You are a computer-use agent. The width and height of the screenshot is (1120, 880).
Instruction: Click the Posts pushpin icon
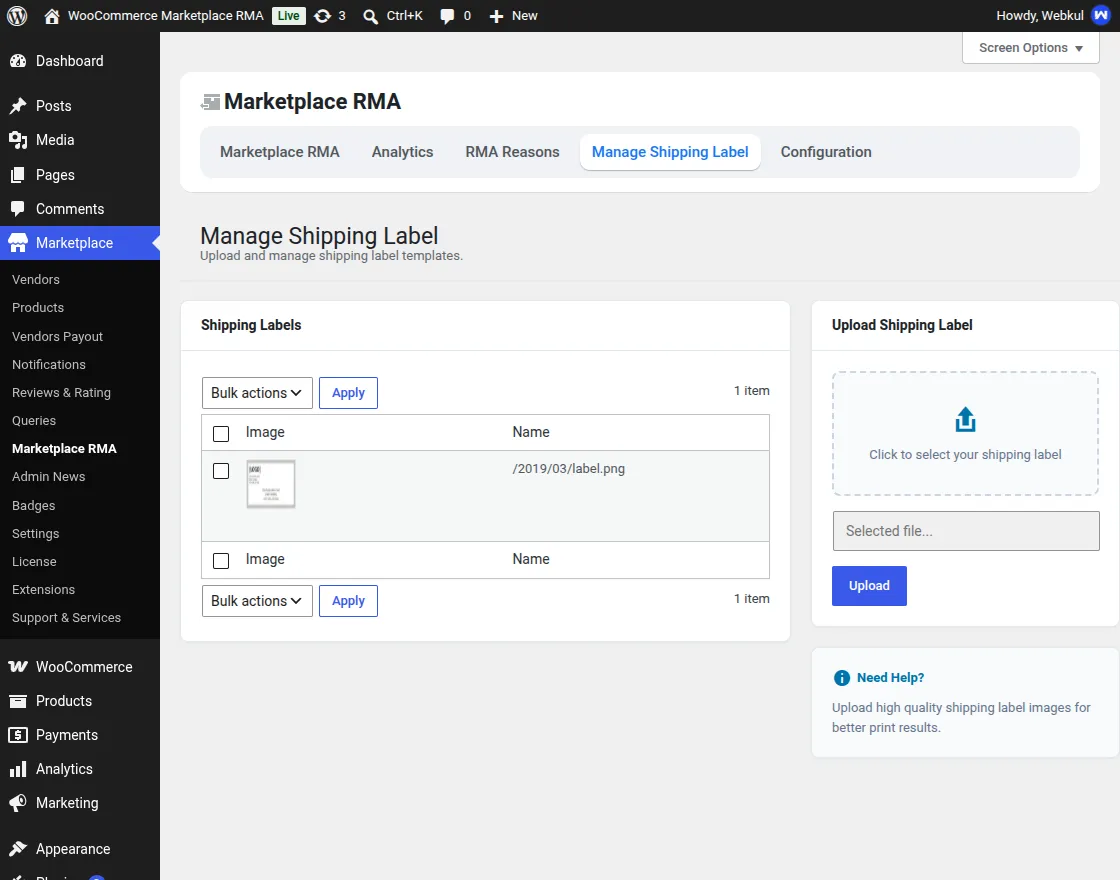pyautogui.click(x=18, y=106)
